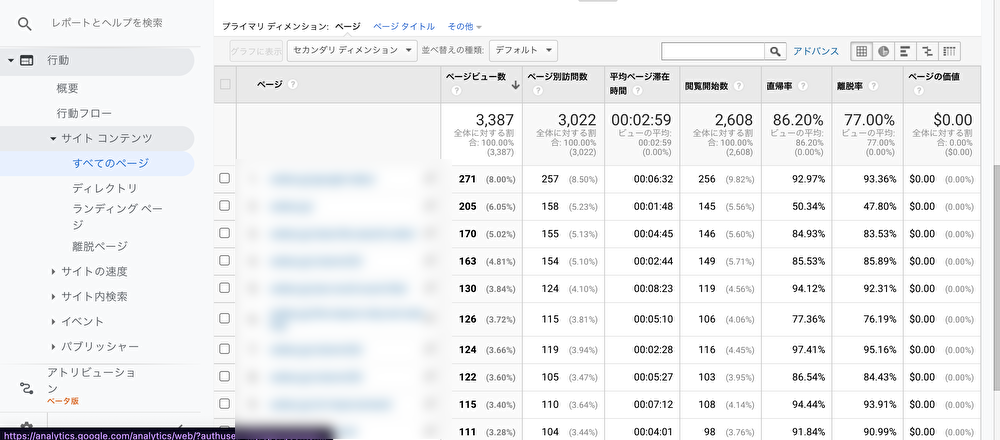This screenshot has height=440, width=1000.
Task: Click the 97.41% bounce rate cell
Action: [x=808, y=349]
